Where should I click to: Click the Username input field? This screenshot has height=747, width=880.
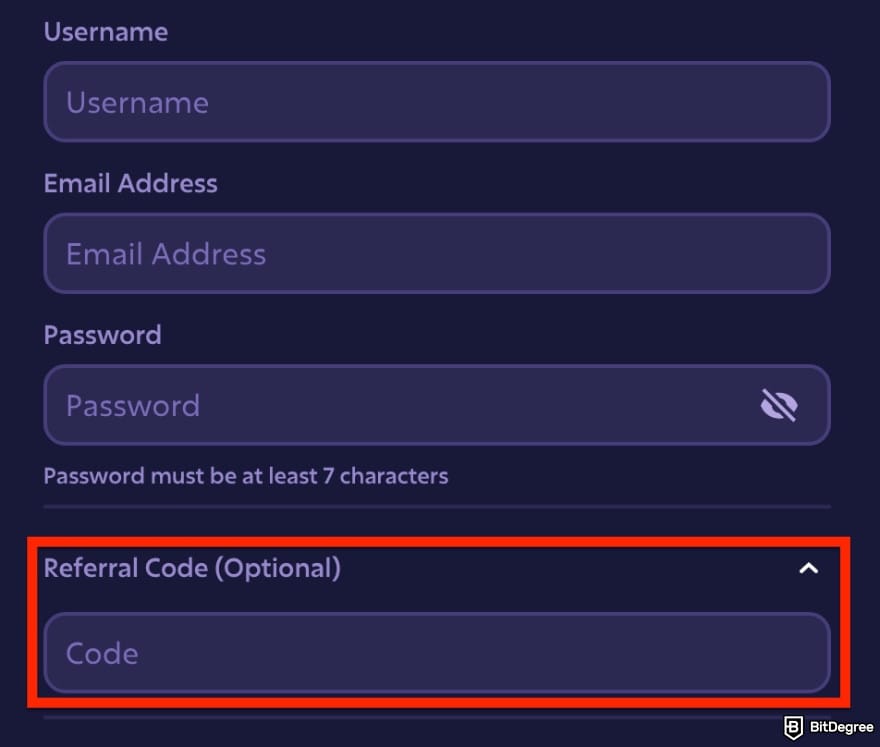point(437,101)
